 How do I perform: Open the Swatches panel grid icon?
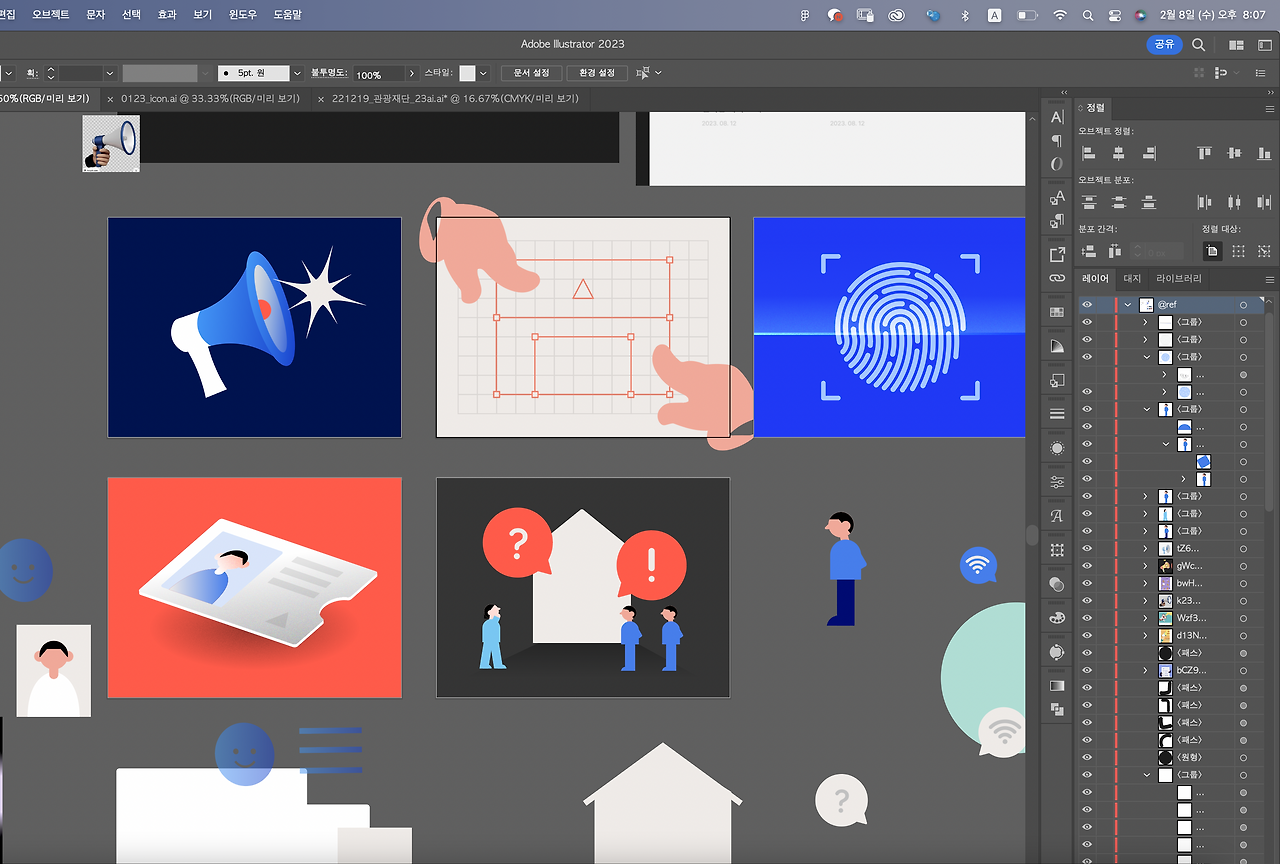(1057, 312)
